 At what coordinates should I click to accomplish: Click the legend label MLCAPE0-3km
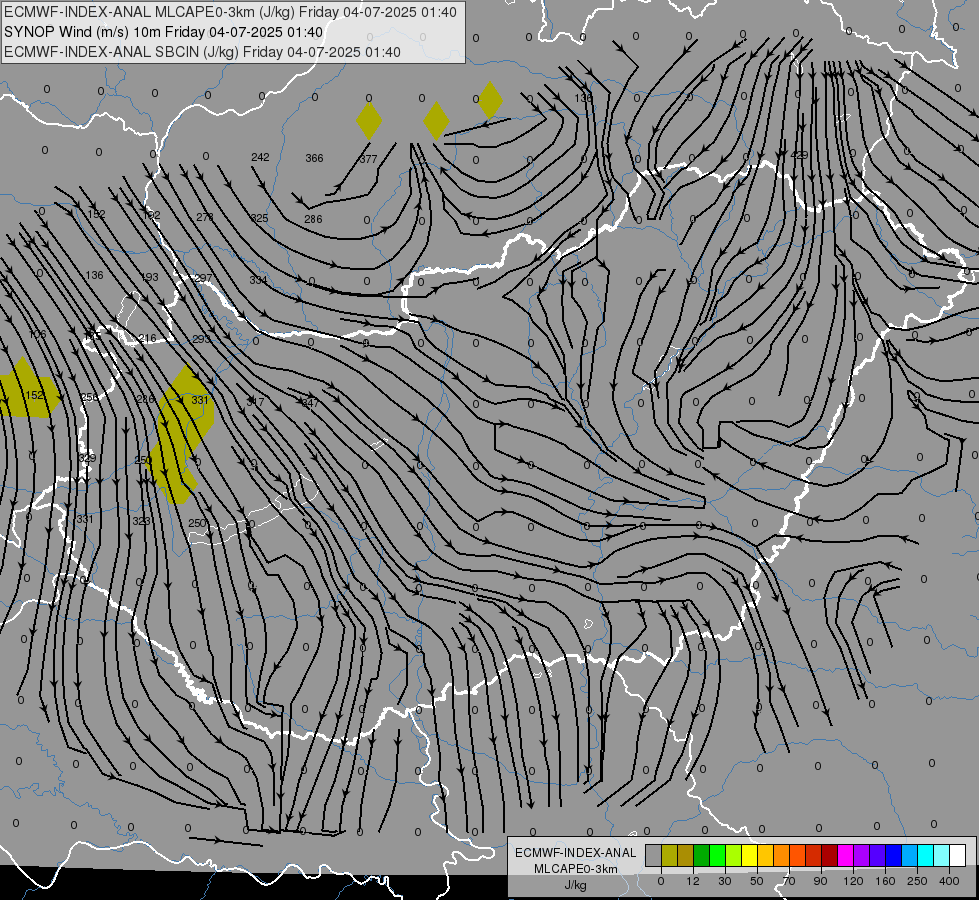(x=575, y=869)
